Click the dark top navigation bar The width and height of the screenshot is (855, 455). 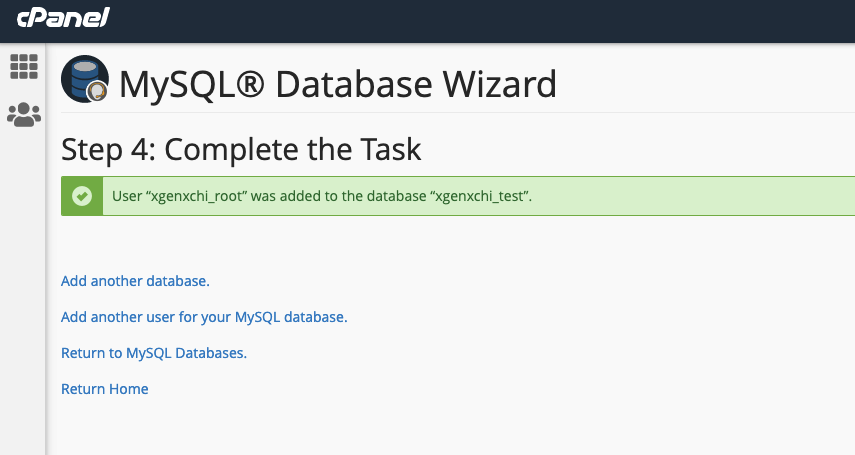click(428, 21)
